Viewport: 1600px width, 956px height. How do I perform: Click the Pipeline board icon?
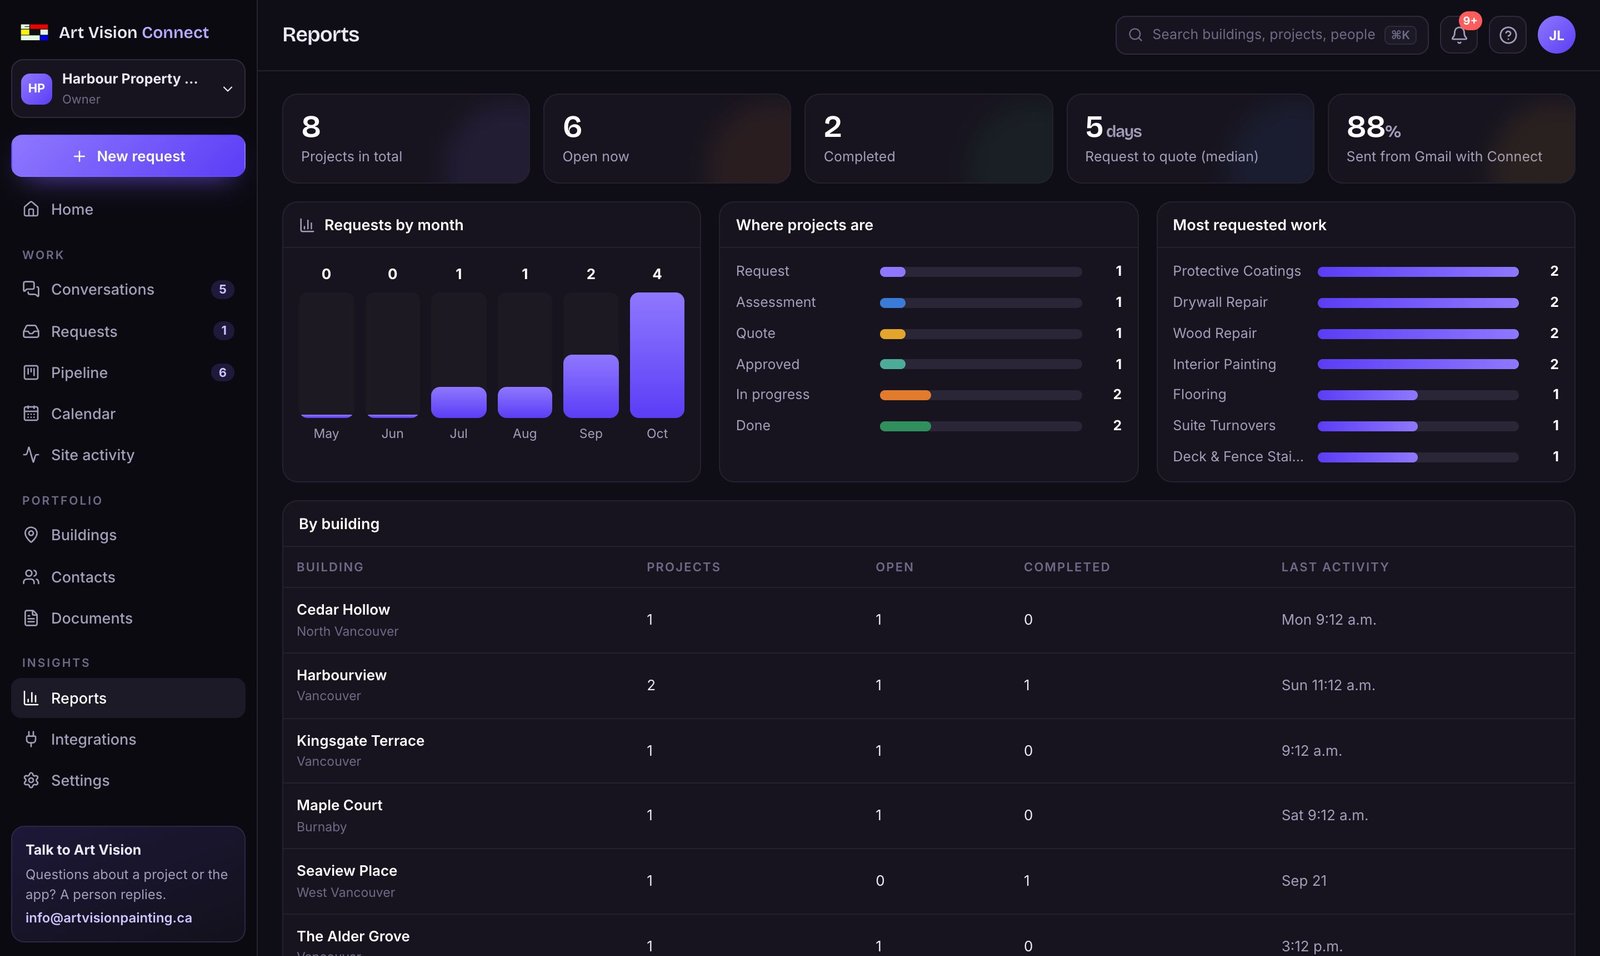click(31, 372)
